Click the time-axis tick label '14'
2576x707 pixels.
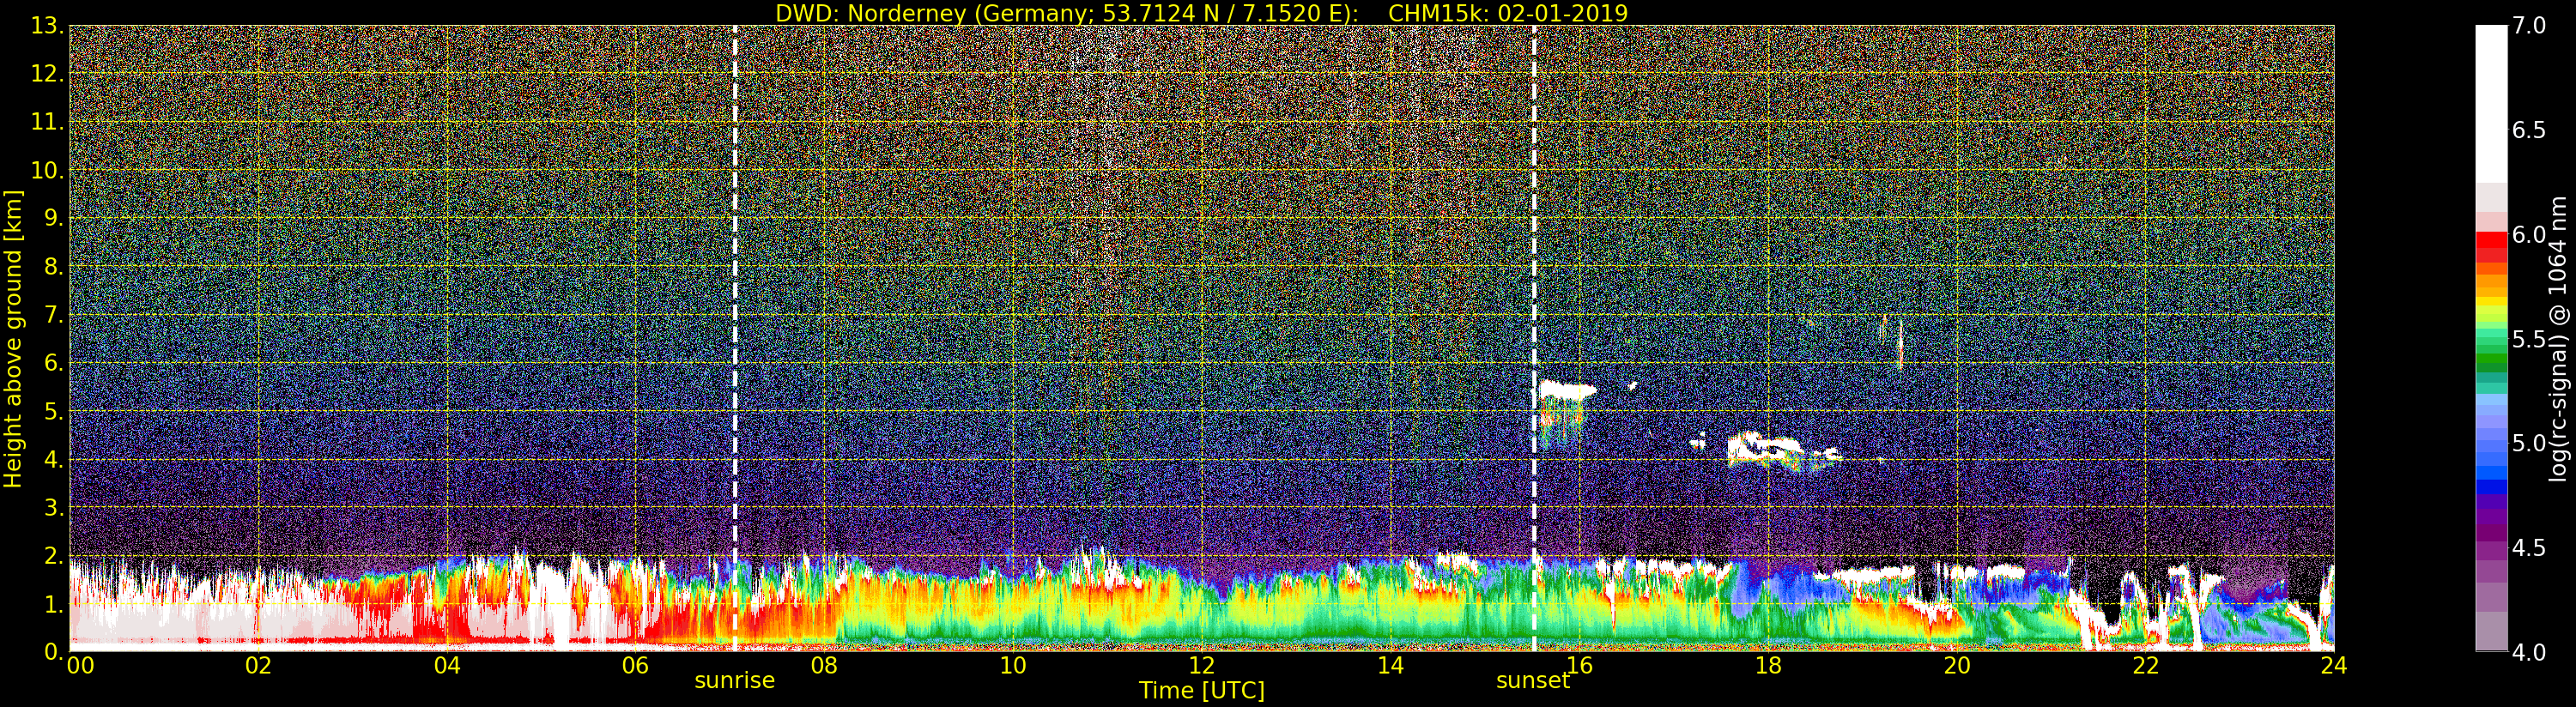(1390, 666)
